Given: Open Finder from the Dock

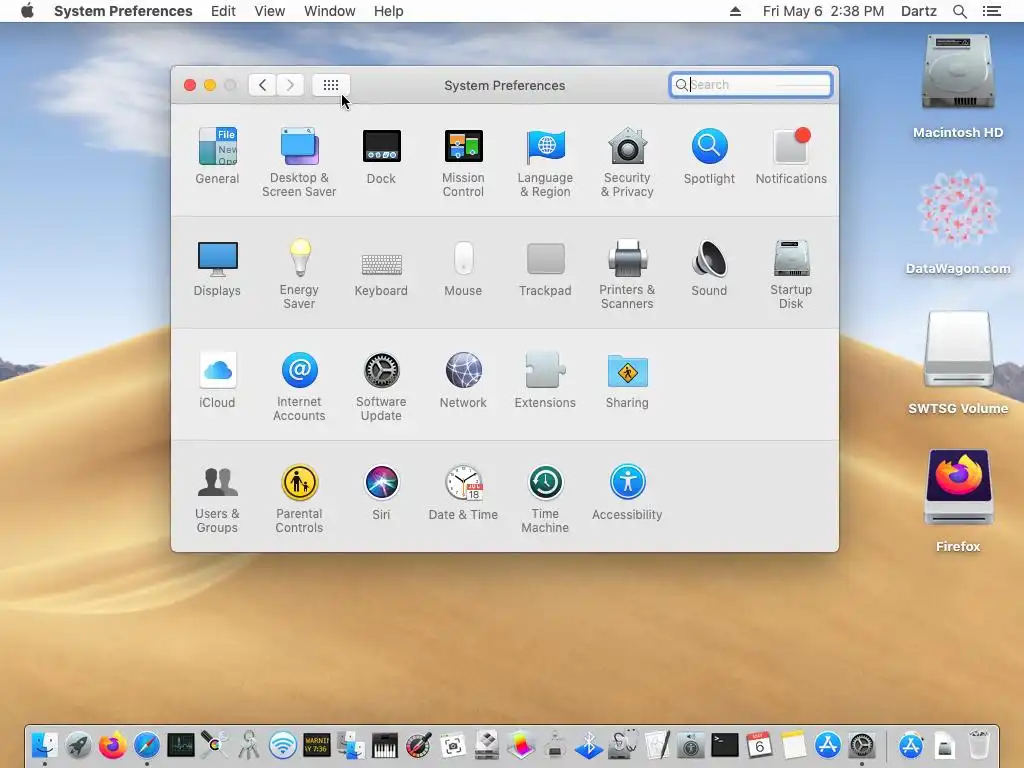Looking at the screenshot, I should [x=44, y=744].
